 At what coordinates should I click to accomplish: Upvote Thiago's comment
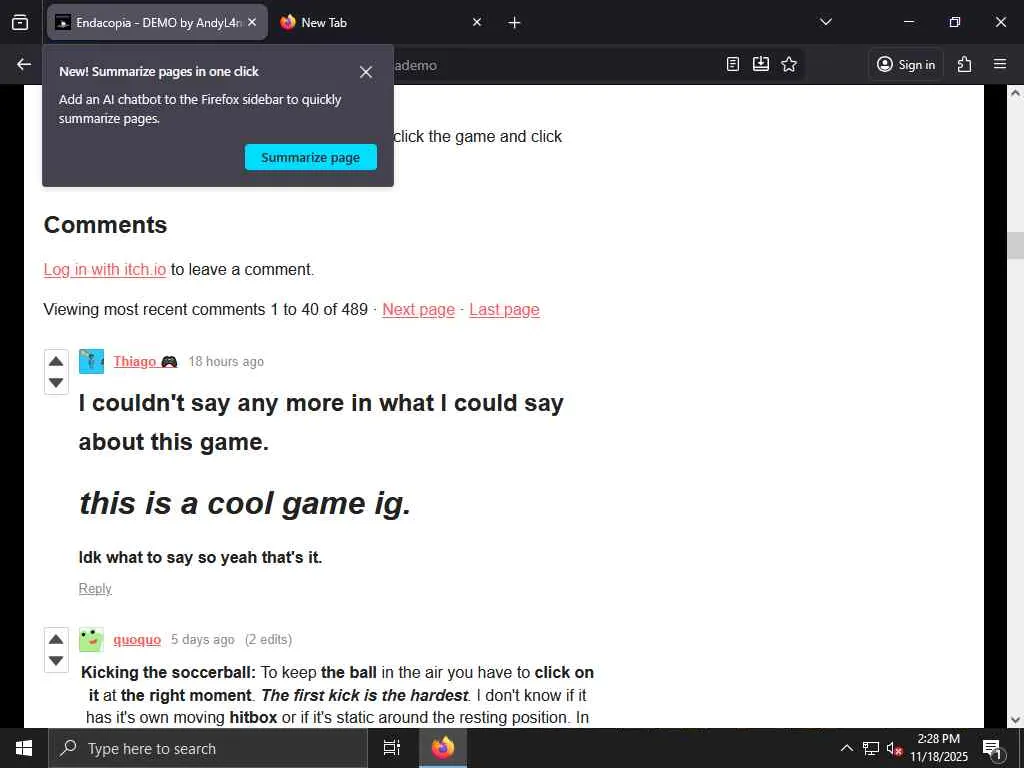(x=56, y=361)
